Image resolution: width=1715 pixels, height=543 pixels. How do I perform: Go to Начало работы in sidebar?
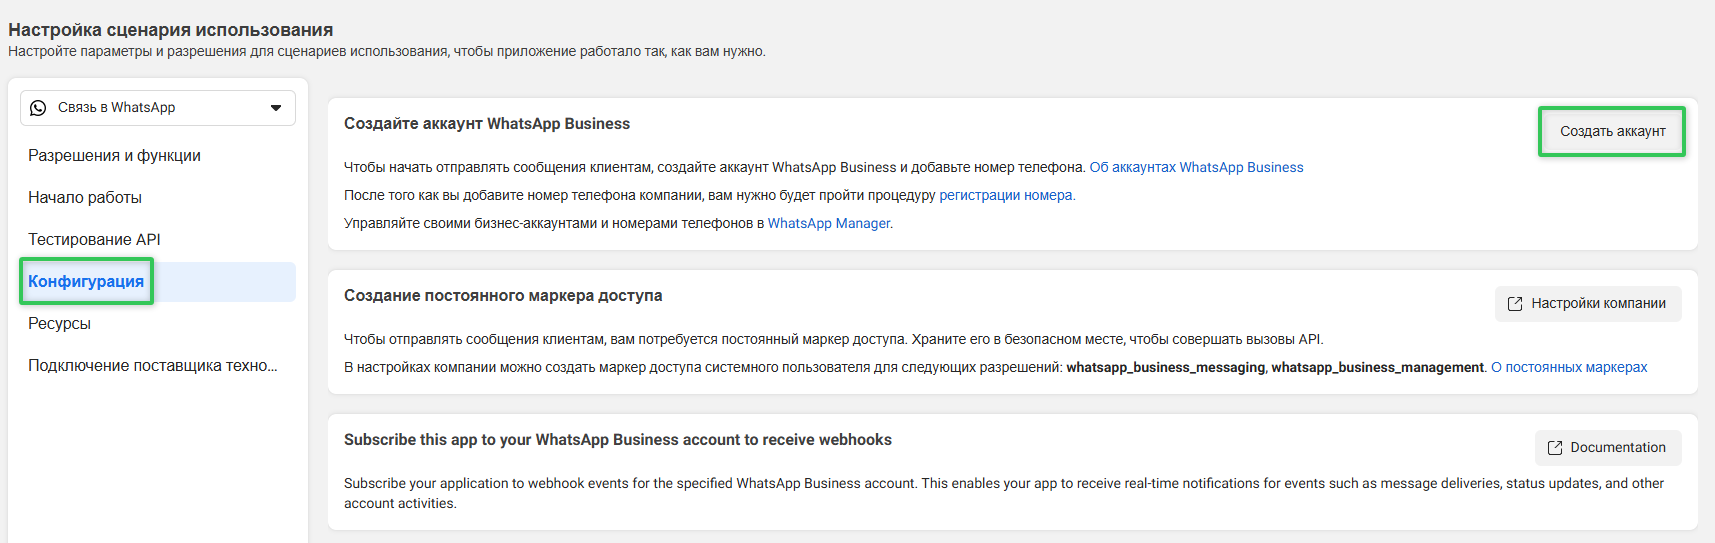point(85,198)
